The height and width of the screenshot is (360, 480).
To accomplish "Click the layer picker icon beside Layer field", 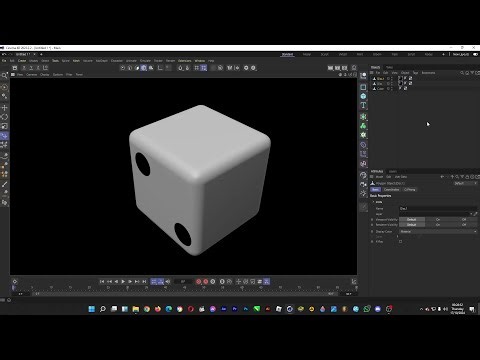I will 476,214.
